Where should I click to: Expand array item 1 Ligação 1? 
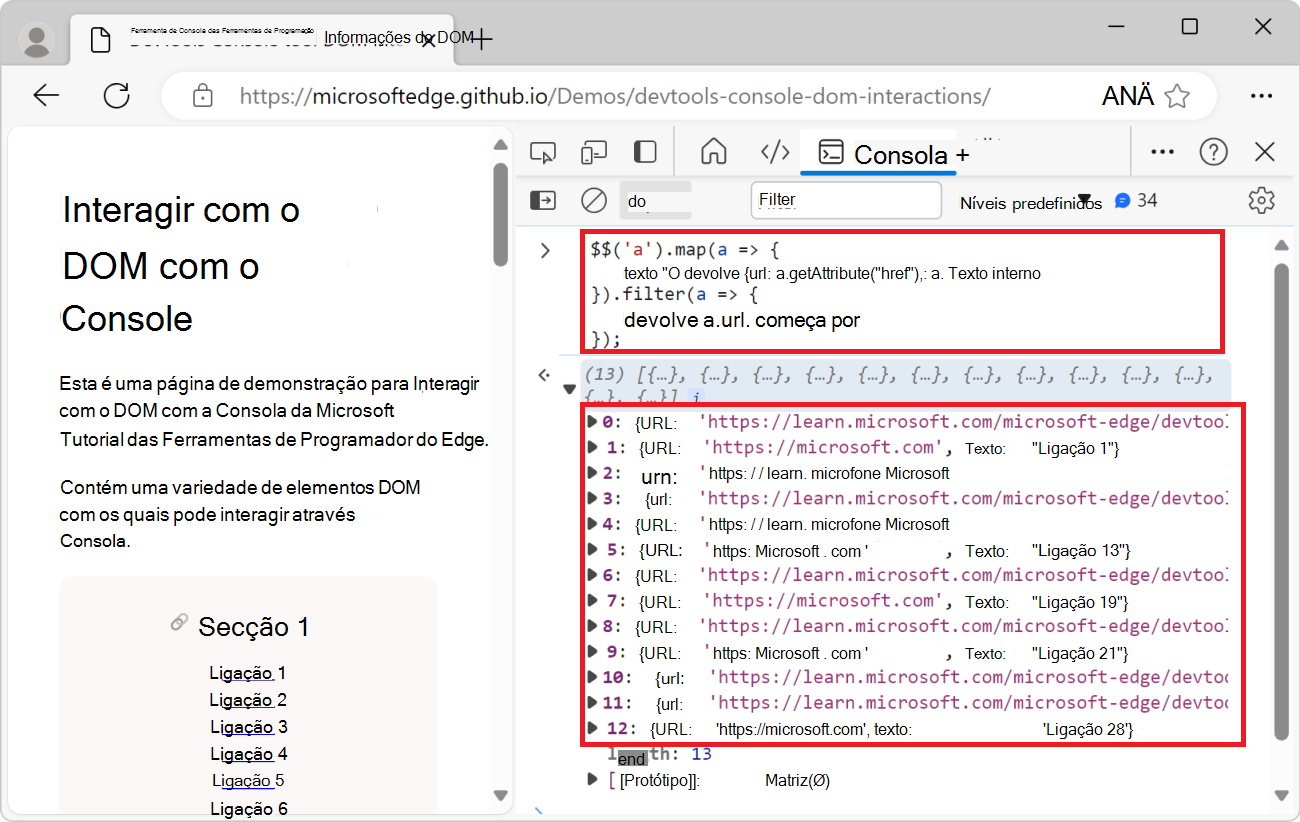(593, 447)
